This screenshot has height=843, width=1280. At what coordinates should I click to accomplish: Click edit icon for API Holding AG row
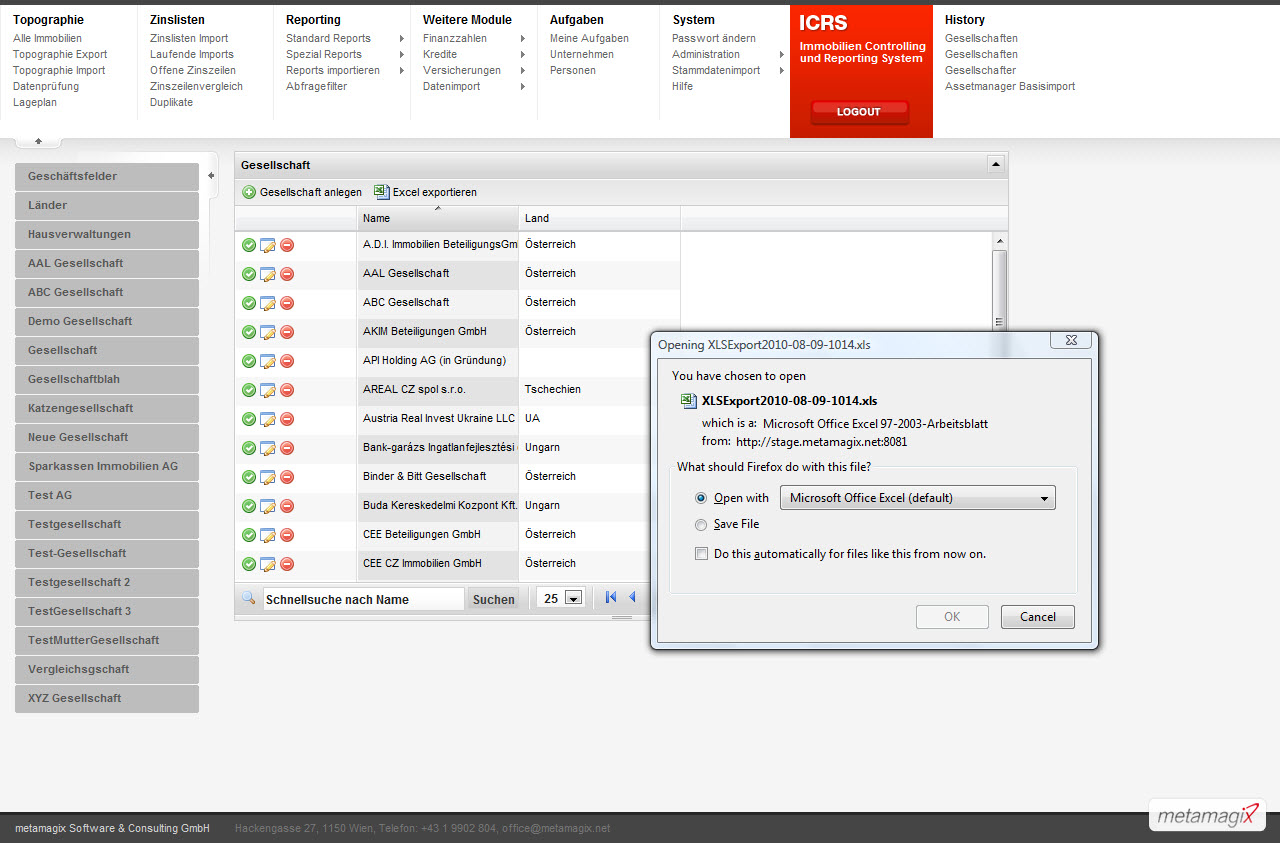(268, 361)
